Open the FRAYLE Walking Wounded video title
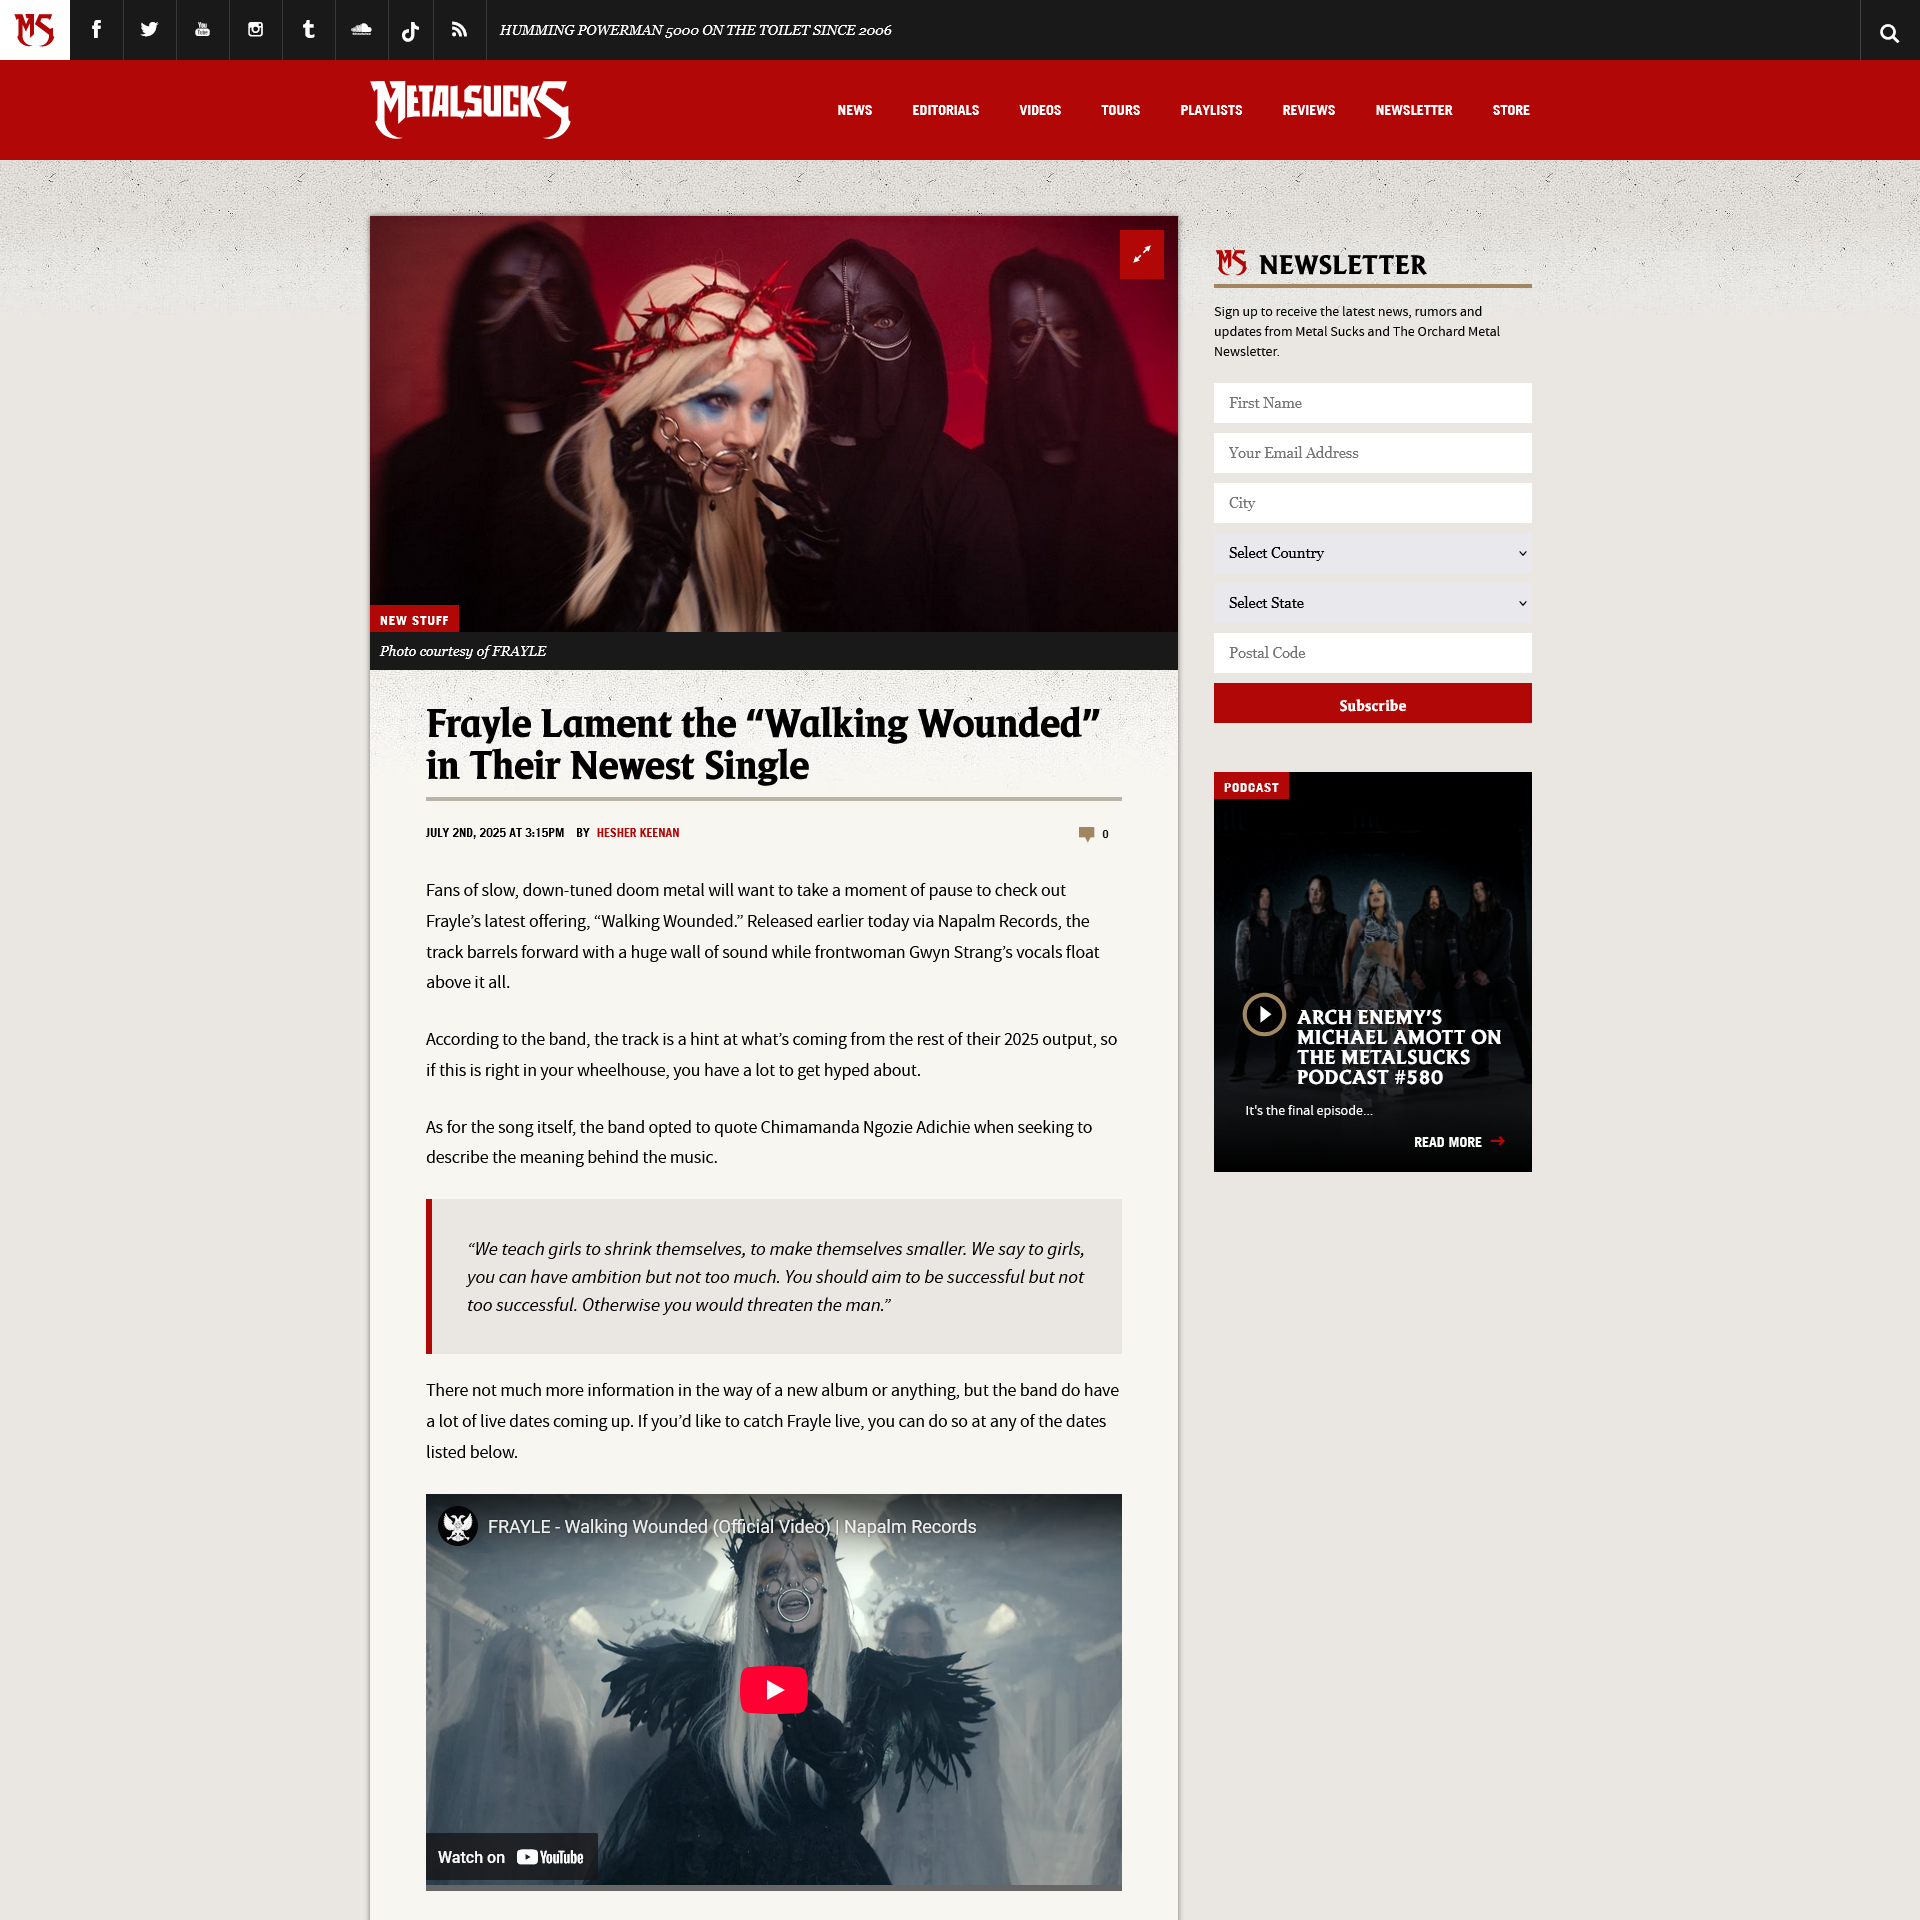The height and width of the screenshot is (1920, 1920). pos(731,1527)
